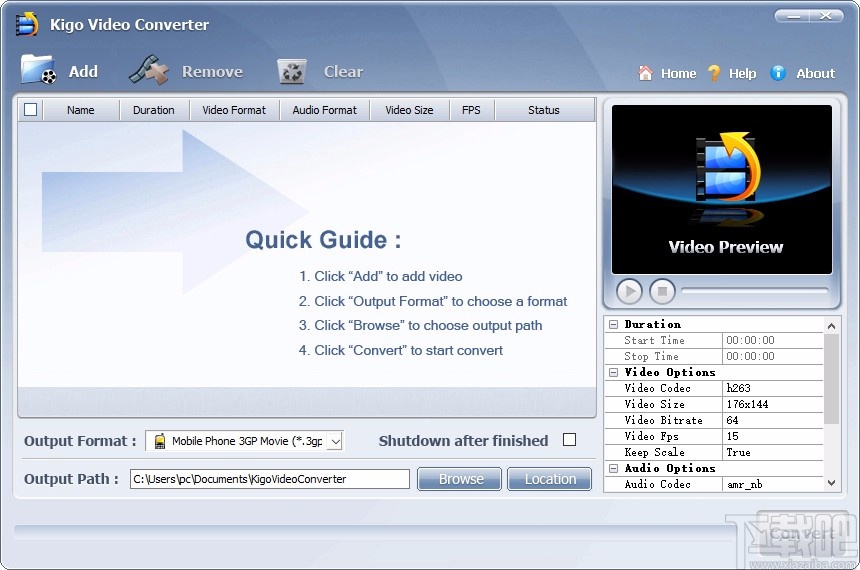Minimize the Kigo Video Converter window
The width and height of the screenshot is (860, 570).
[x=793, y=16]
